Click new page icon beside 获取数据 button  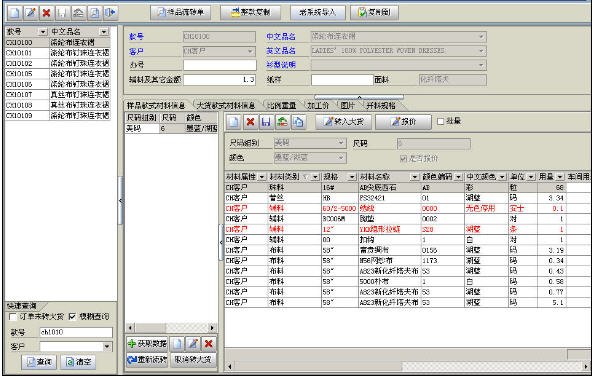177,343
